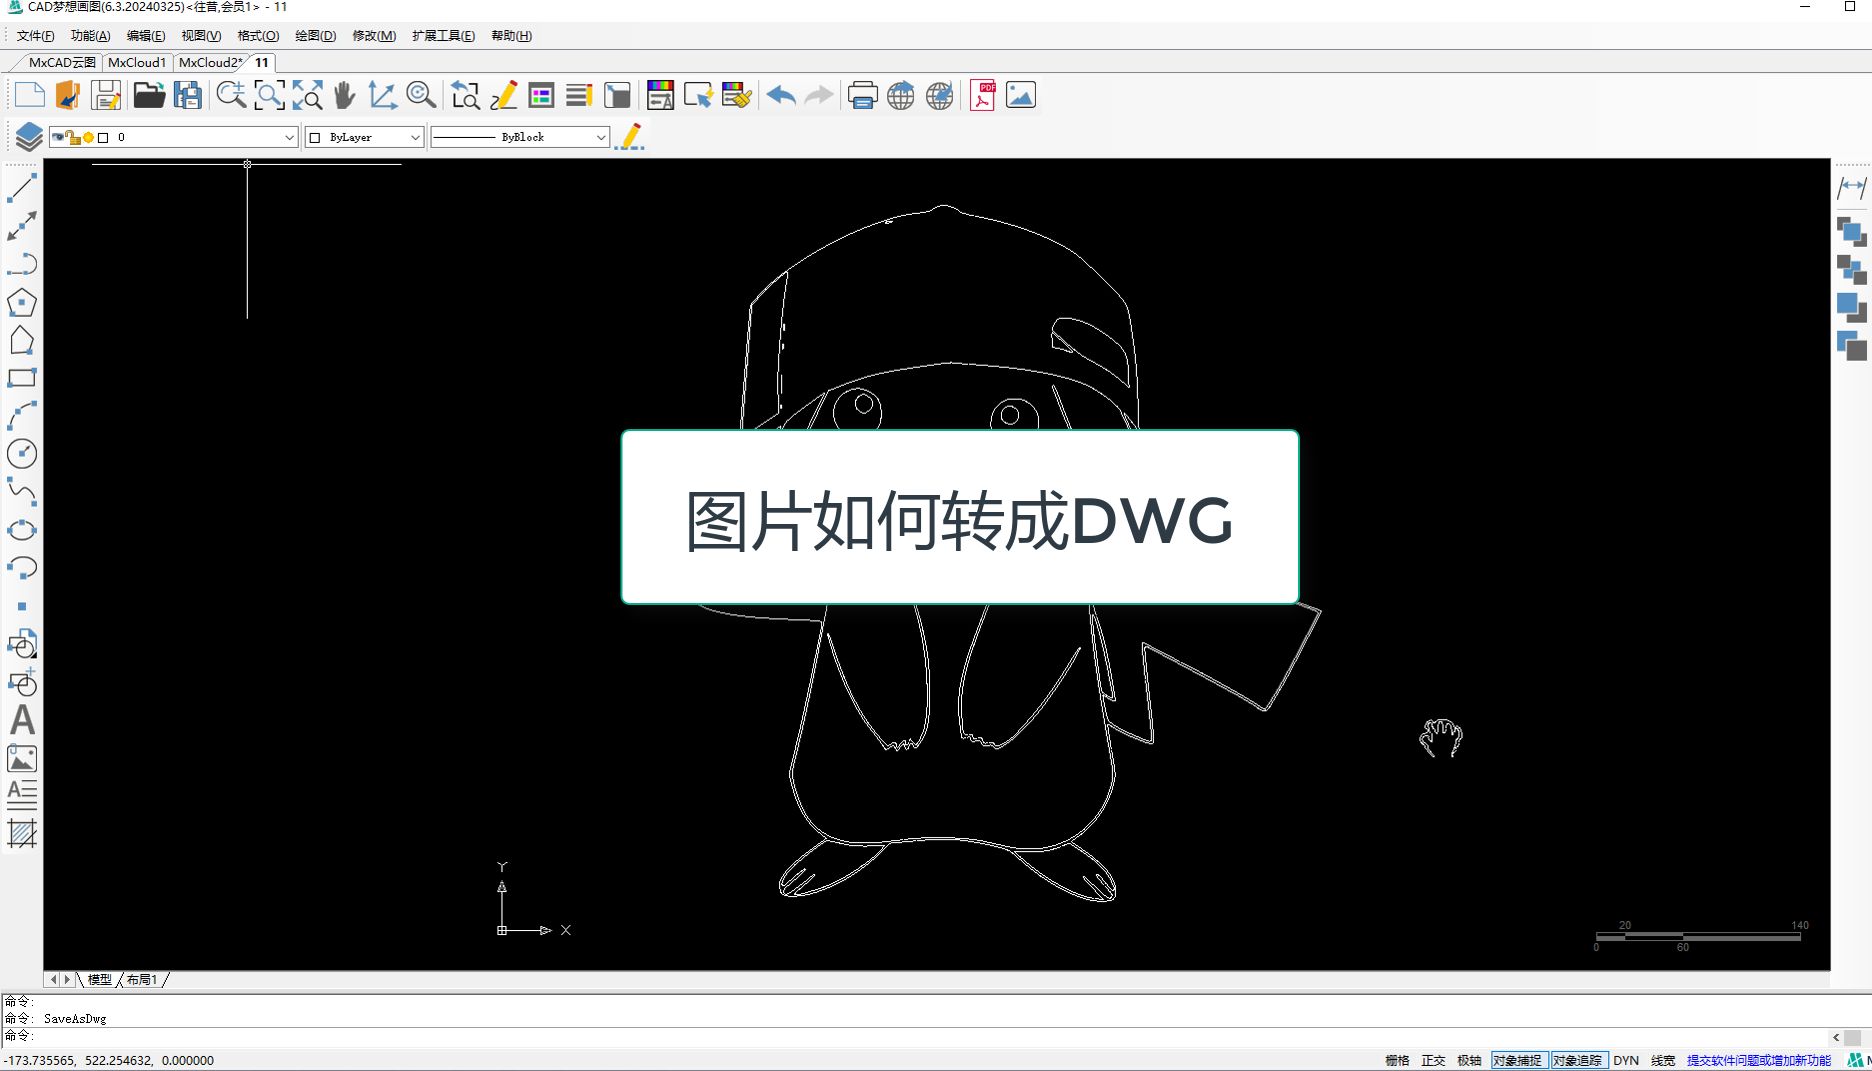Open the 帮助(H) menu
The image size is (1872, 1071).
pos(511,35)
